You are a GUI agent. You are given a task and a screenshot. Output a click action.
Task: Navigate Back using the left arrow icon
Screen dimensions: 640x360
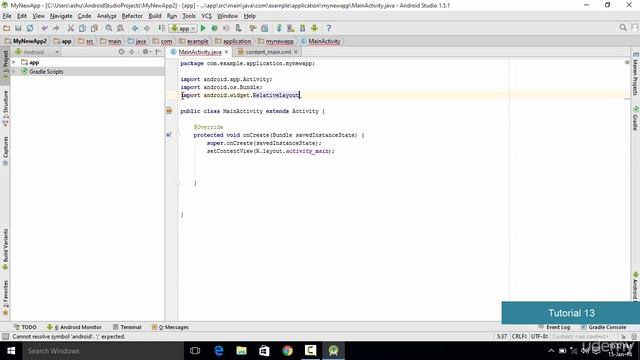135,28
